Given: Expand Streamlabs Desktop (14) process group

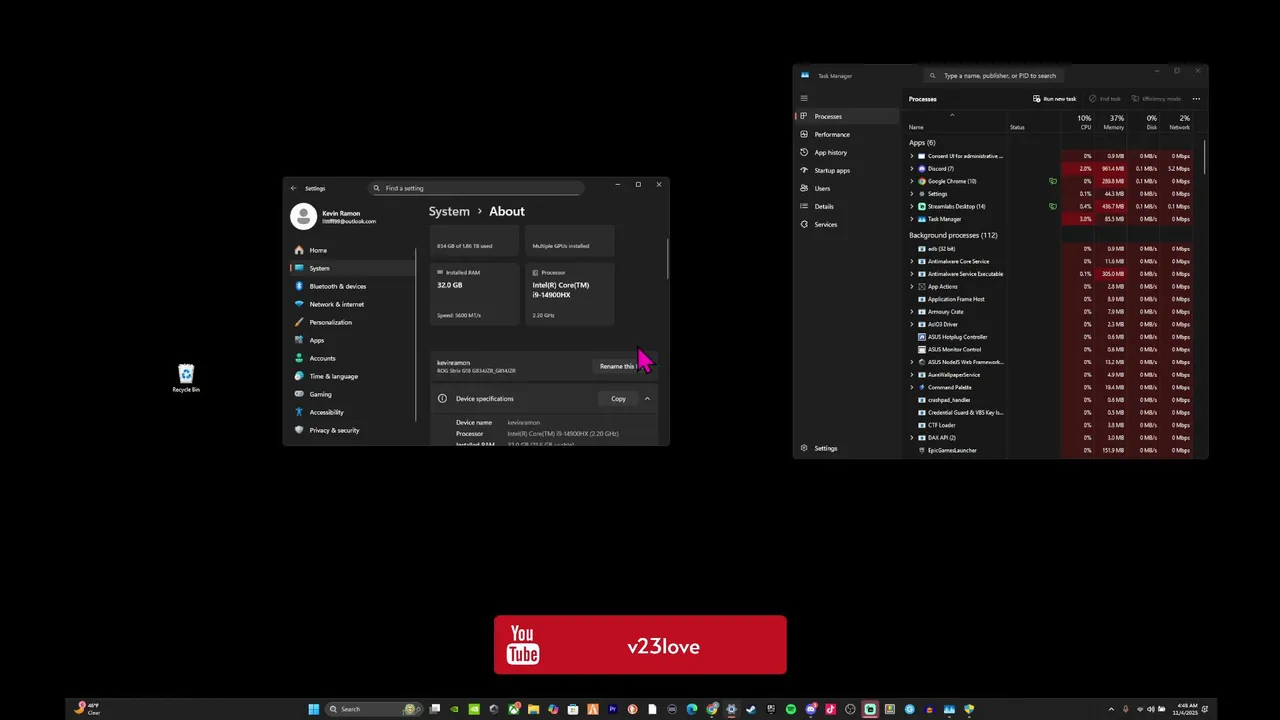Looking at the screenshot, I should pyautogui.click(x=912, y=206).
